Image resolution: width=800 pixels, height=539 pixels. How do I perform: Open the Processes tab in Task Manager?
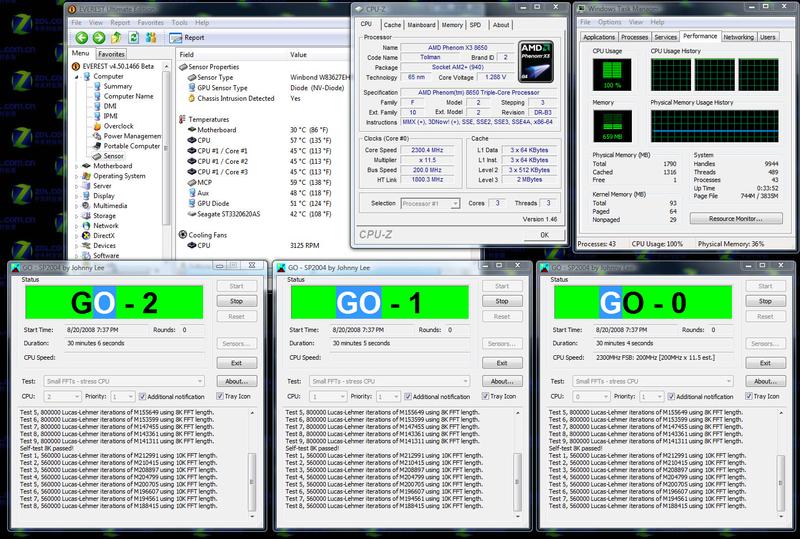[634, 37]
